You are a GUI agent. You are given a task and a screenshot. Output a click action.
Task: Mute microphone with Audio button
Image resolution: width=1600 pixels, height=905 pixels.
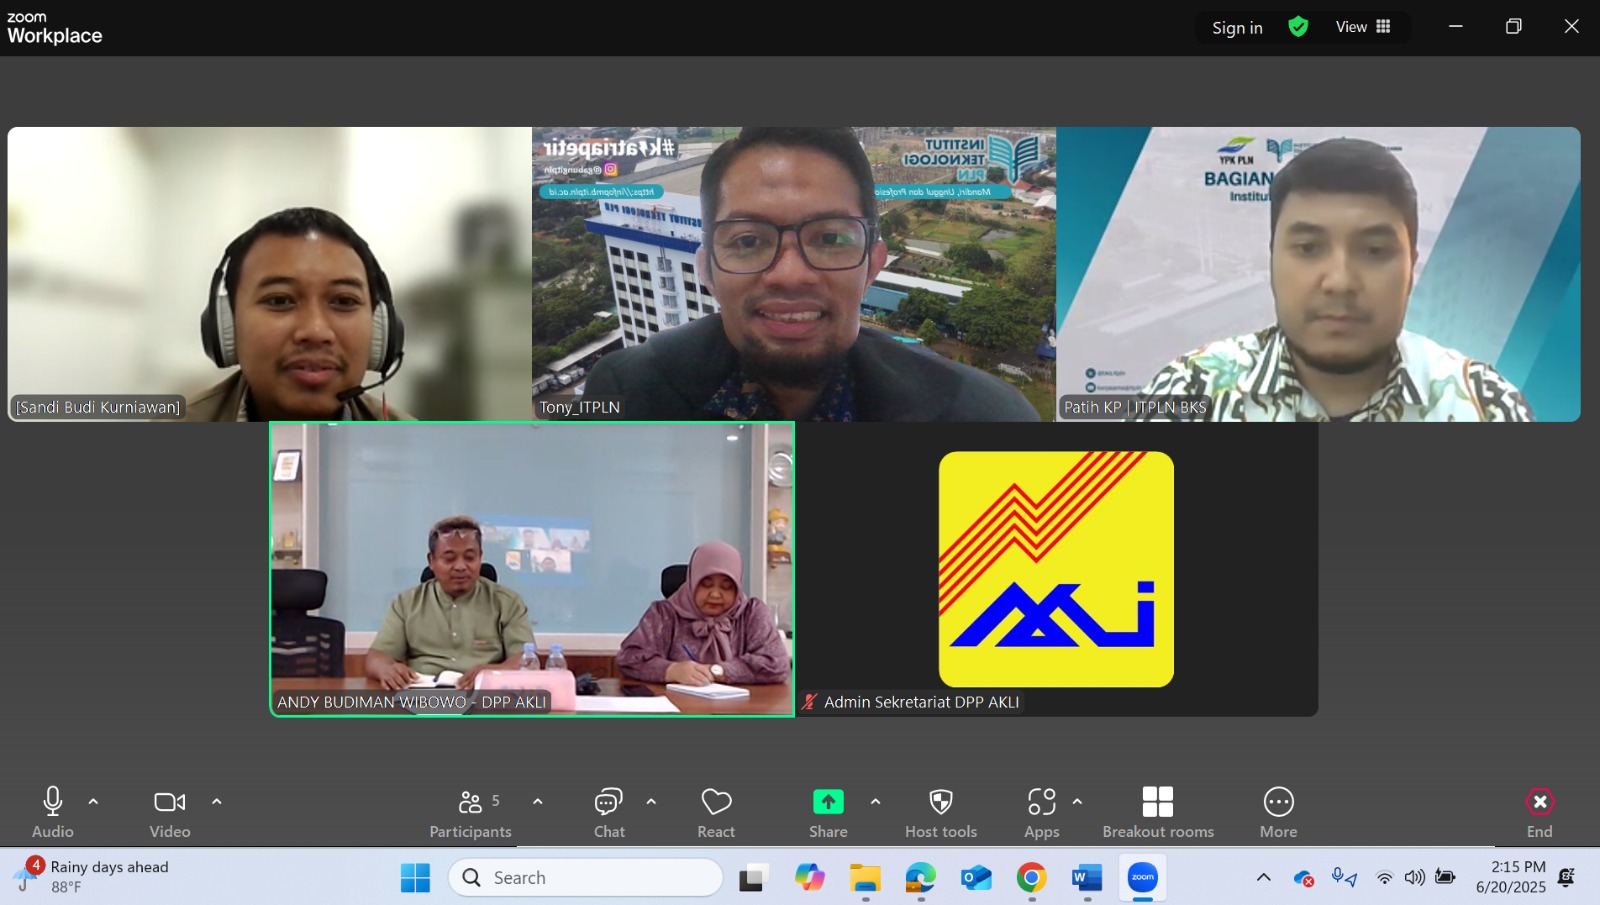pyautogui.click(x=53, y=812)
